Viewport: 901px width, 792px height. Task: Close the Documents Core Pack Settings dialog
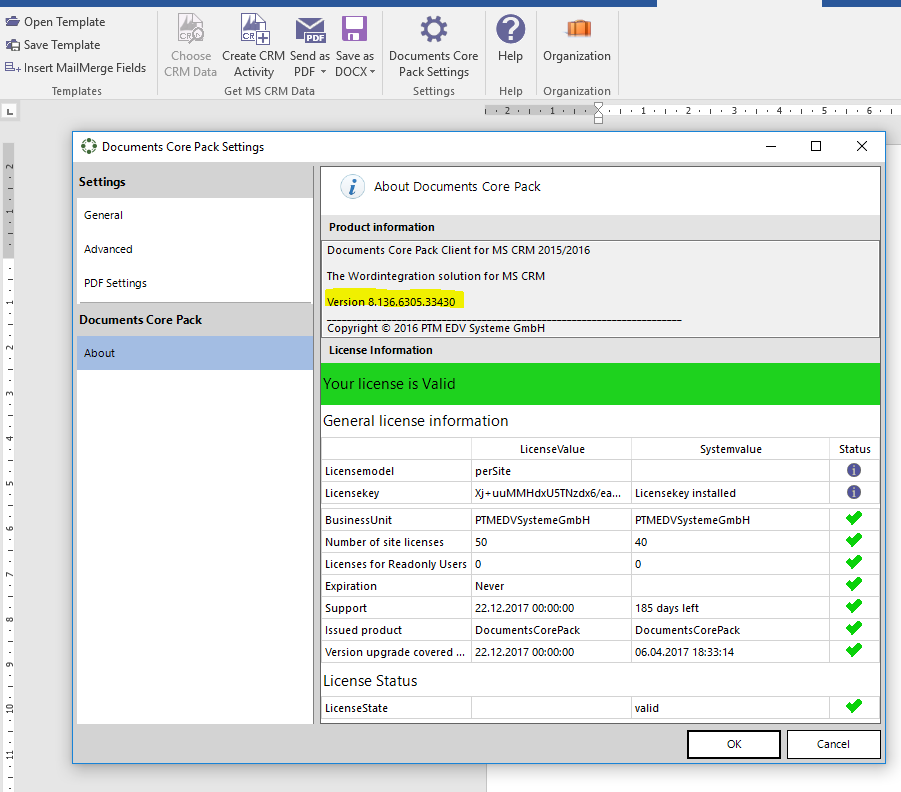click(x=861, y=147)
